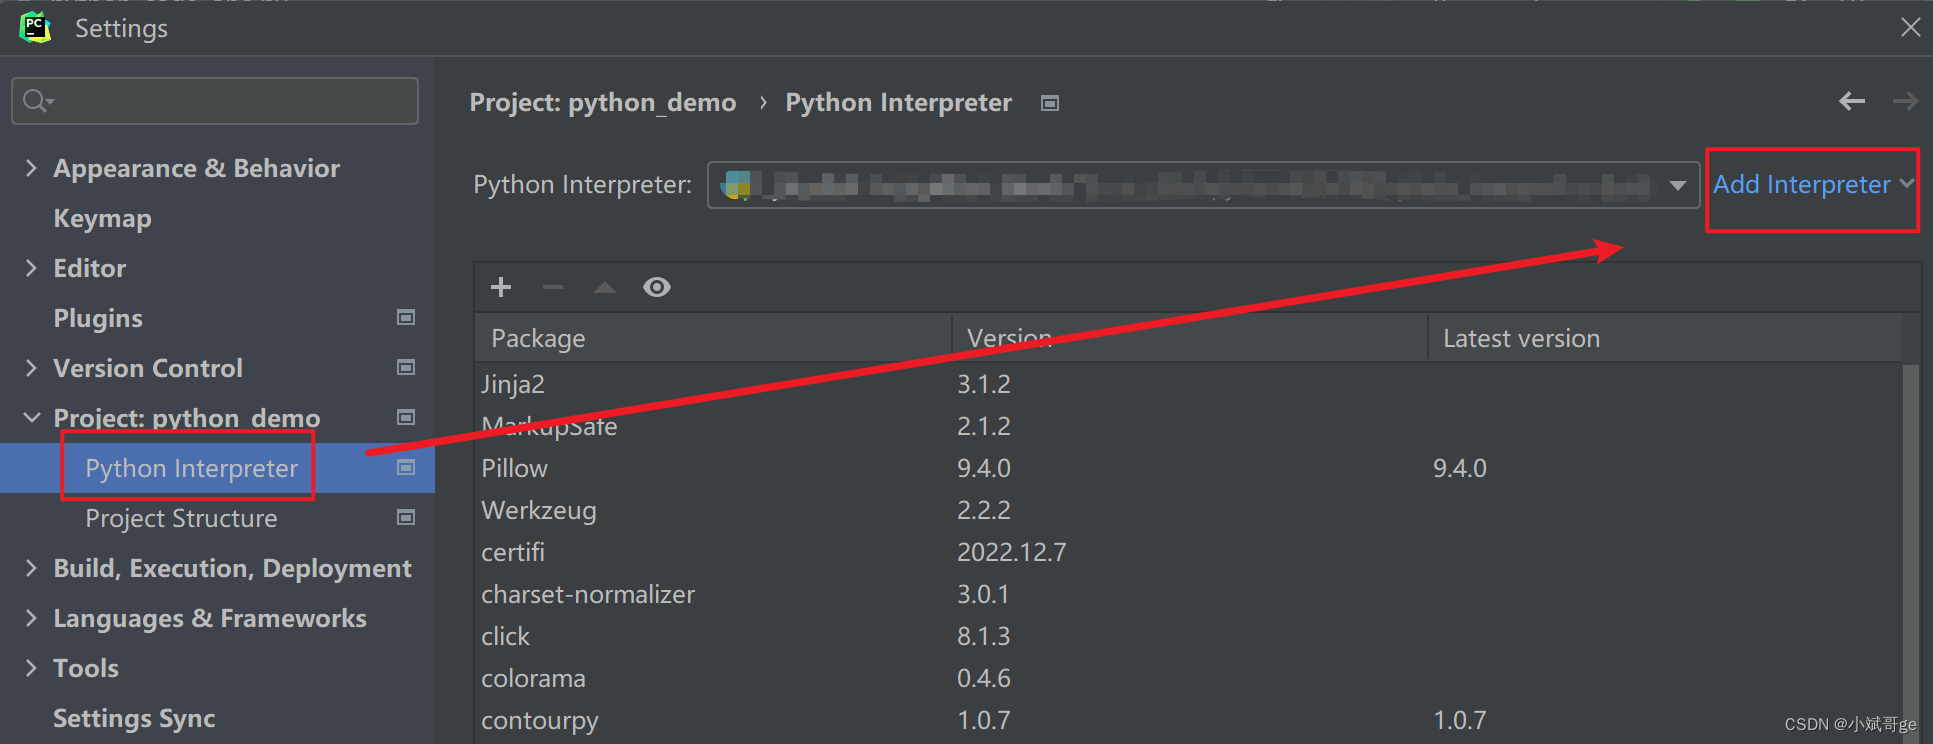Expand the Appearance & Behavior section
1933x744 pixels.
[31, 168]
